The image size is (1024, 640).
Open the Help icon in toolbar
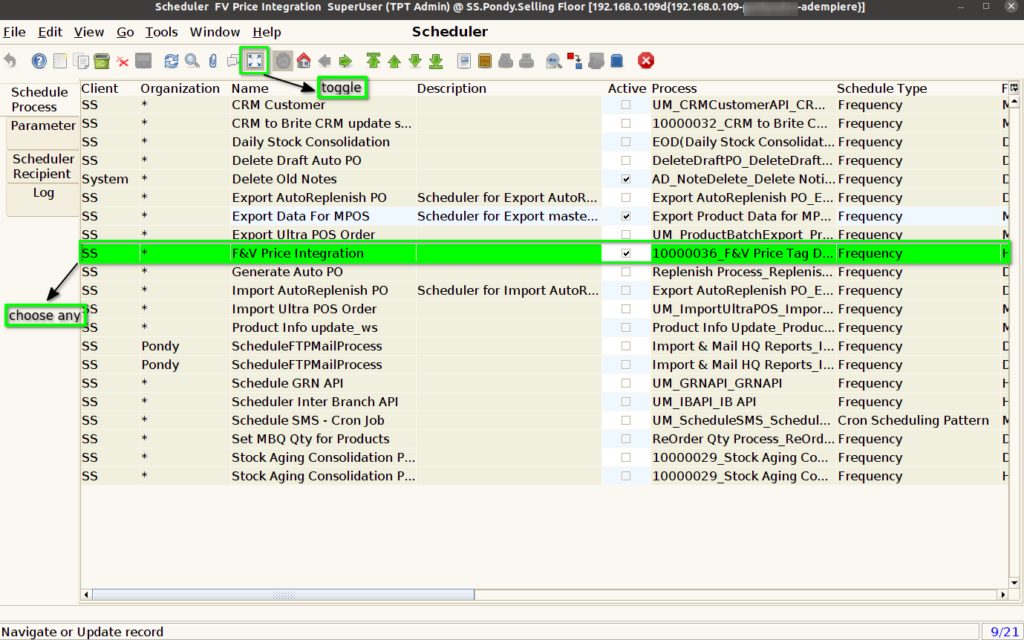click(39, 61)
